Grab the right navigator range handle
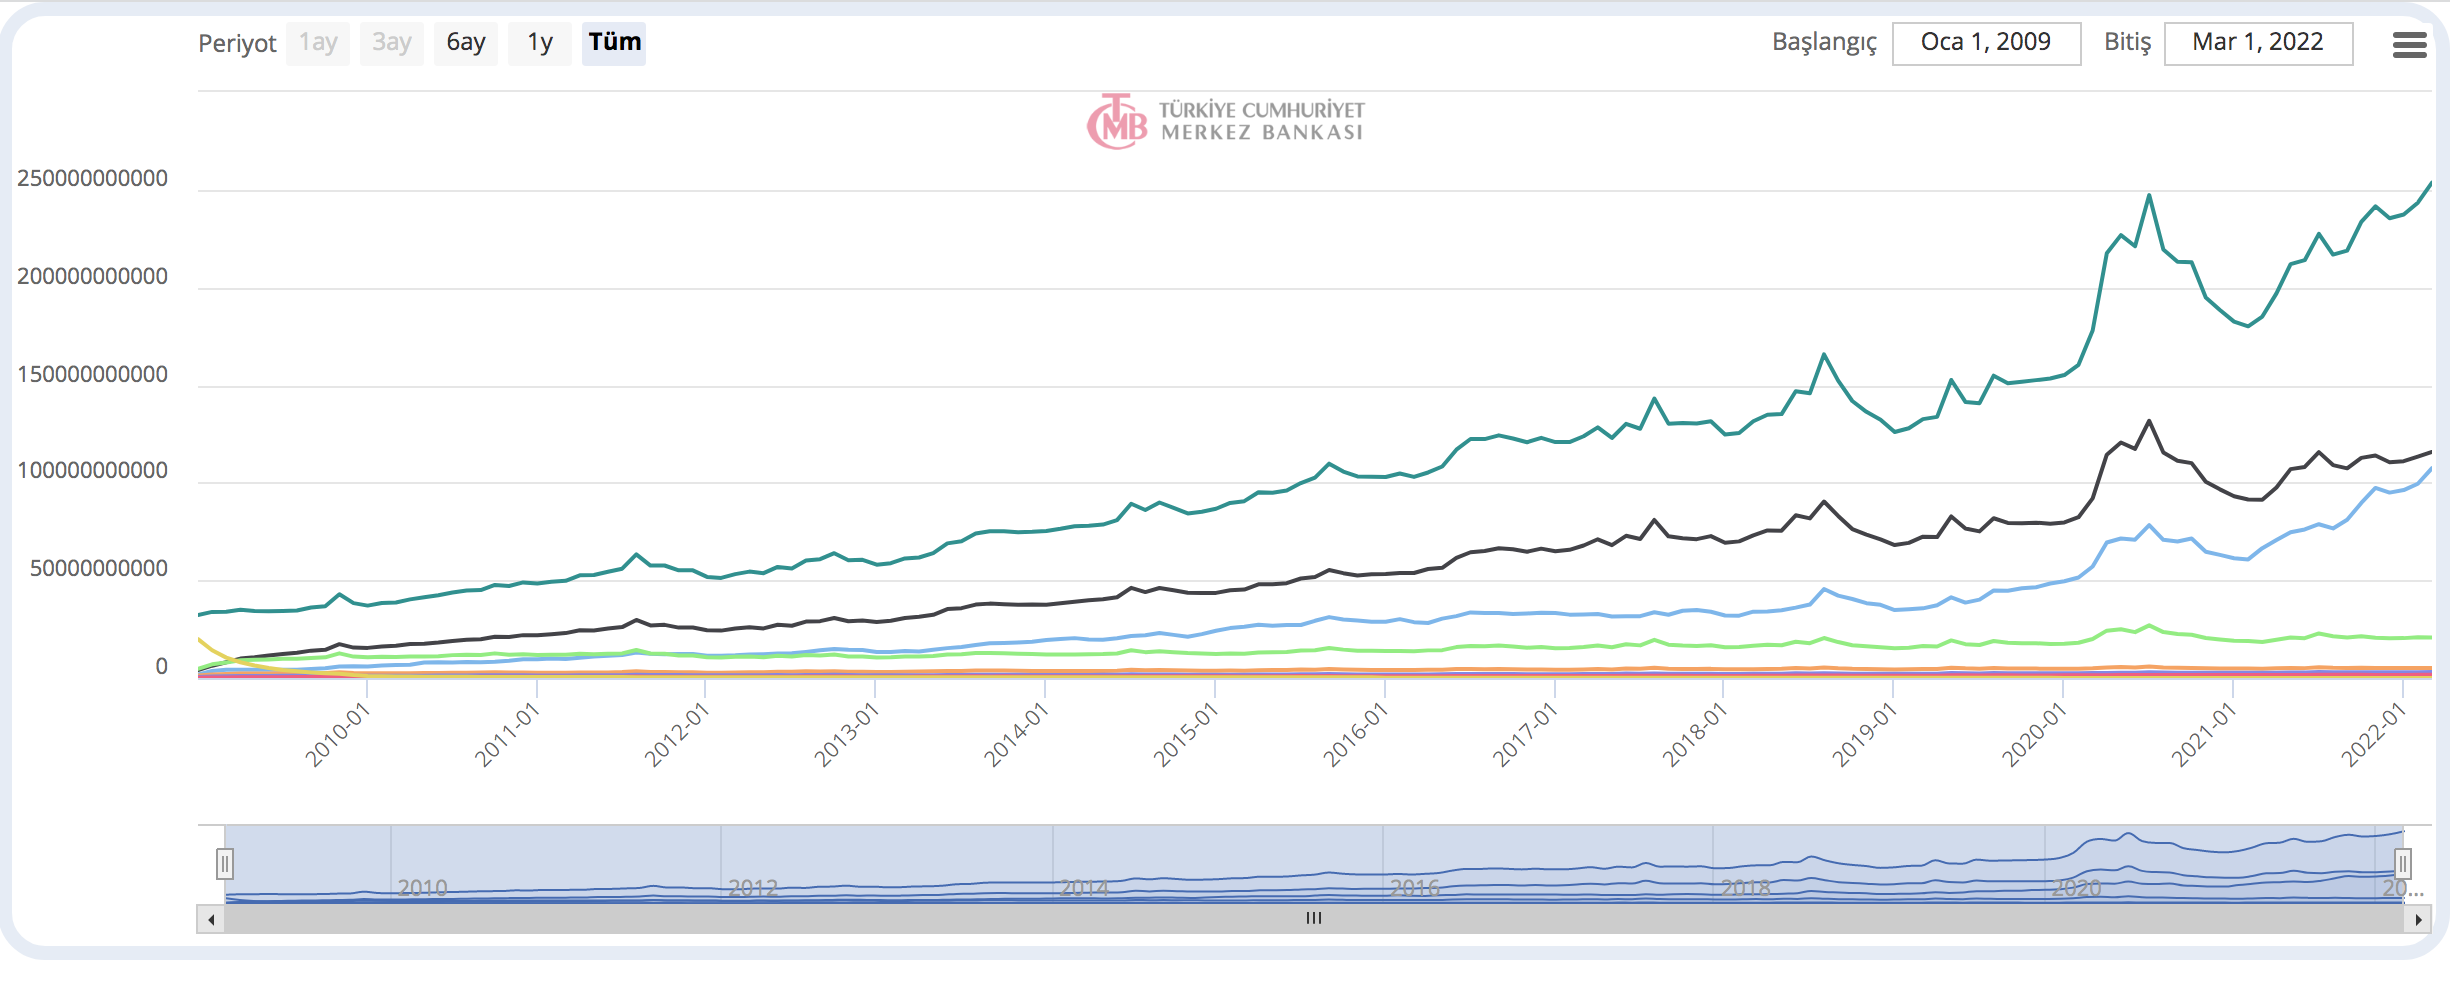The width and height of the screenshot is (2450, 984). click(x=2402, y=863)
